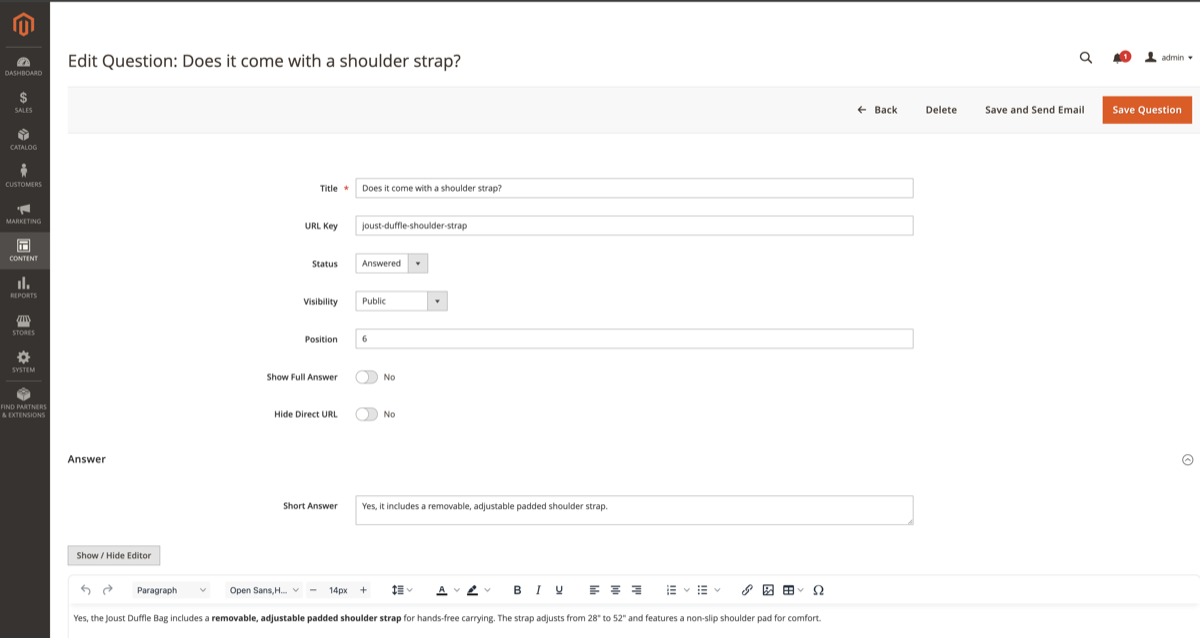
Task: Open the admin account menu
Action: 1168,58
